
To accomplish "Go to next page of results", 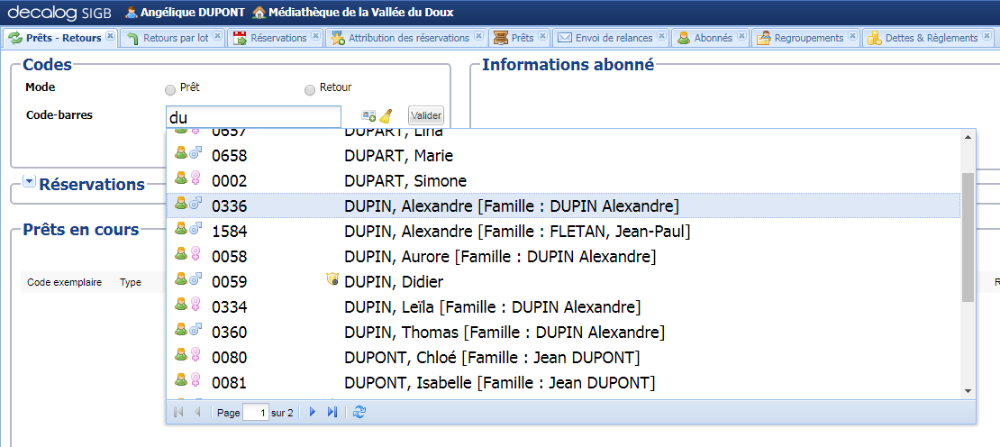I will [x=312, y=413].
